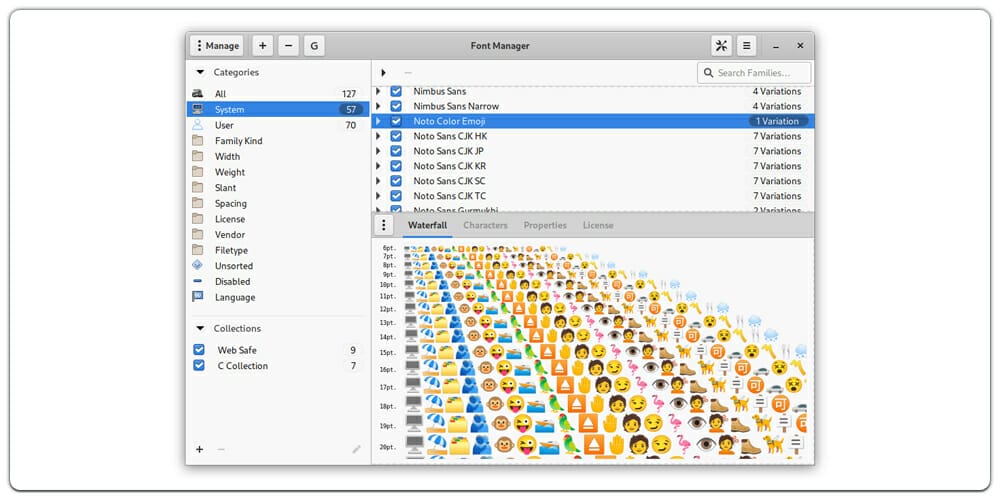Expand the Noto Sans CJK HK family

378,136
